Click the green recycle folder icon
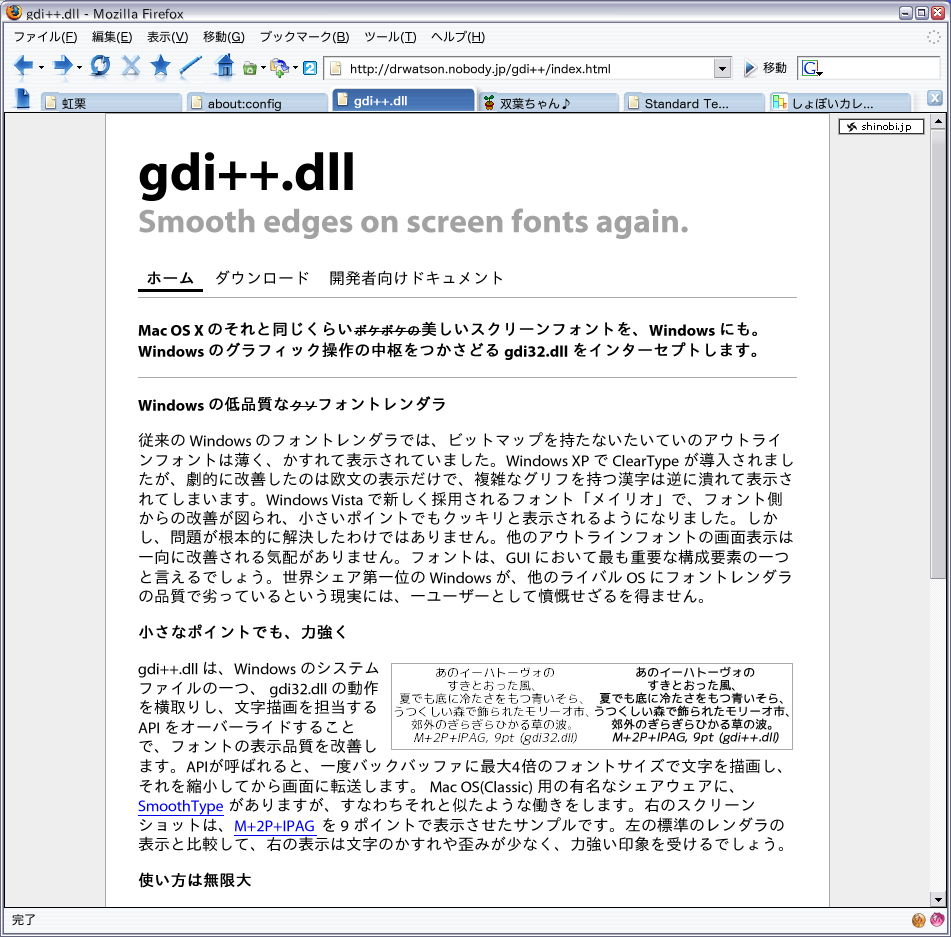This screenshot has width=951, height=937. 249,69
